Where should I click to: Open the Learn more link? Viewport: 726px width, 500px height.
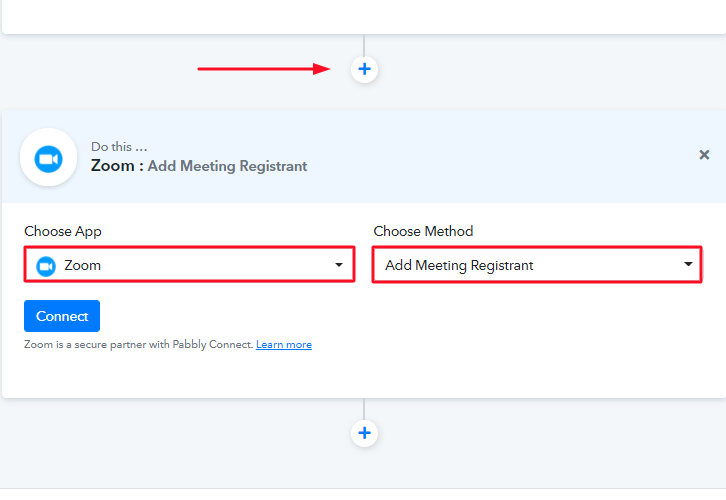tap(284, 344)
